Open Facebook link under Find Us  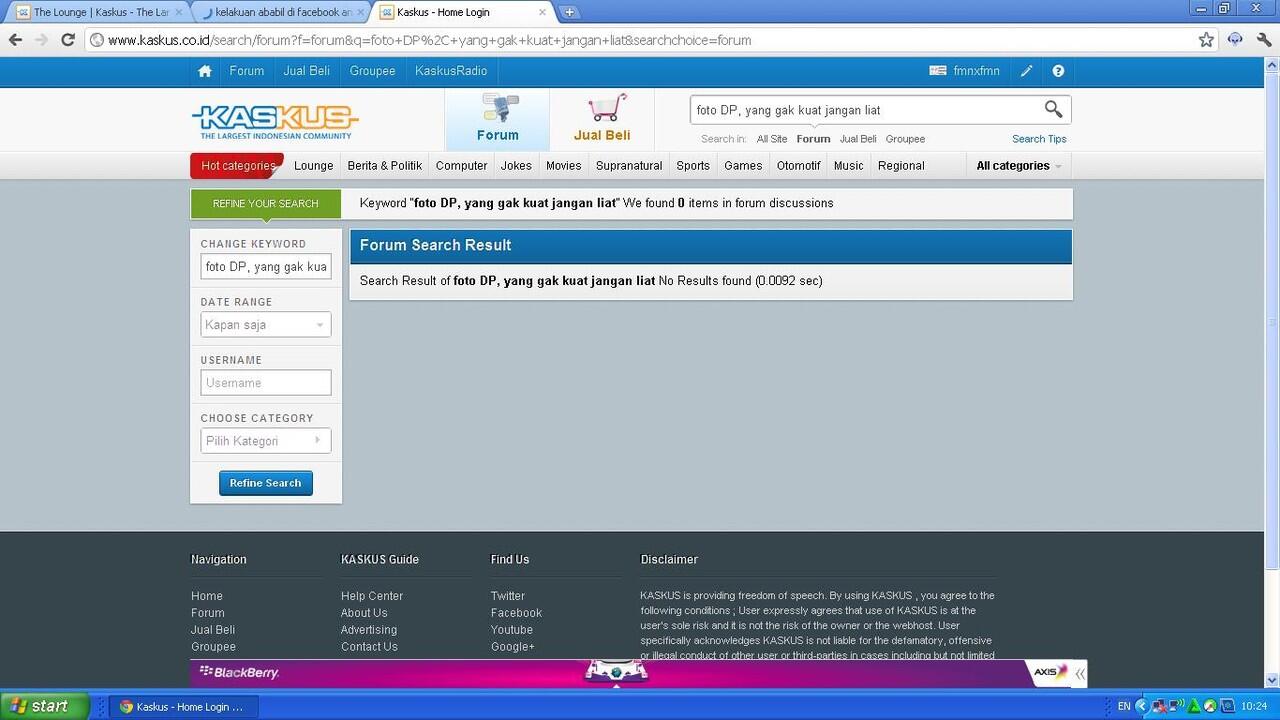click(516, 613)
